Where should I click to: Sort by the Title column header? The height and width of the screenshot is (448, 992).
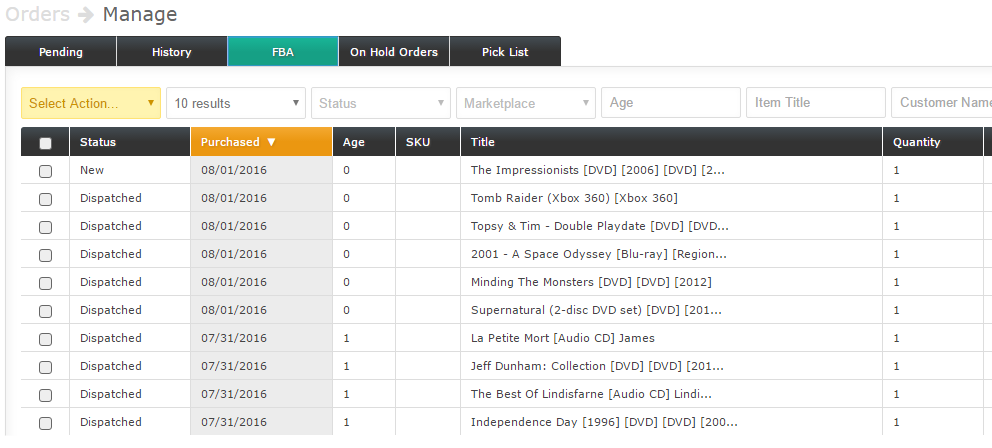pos(483,142)
